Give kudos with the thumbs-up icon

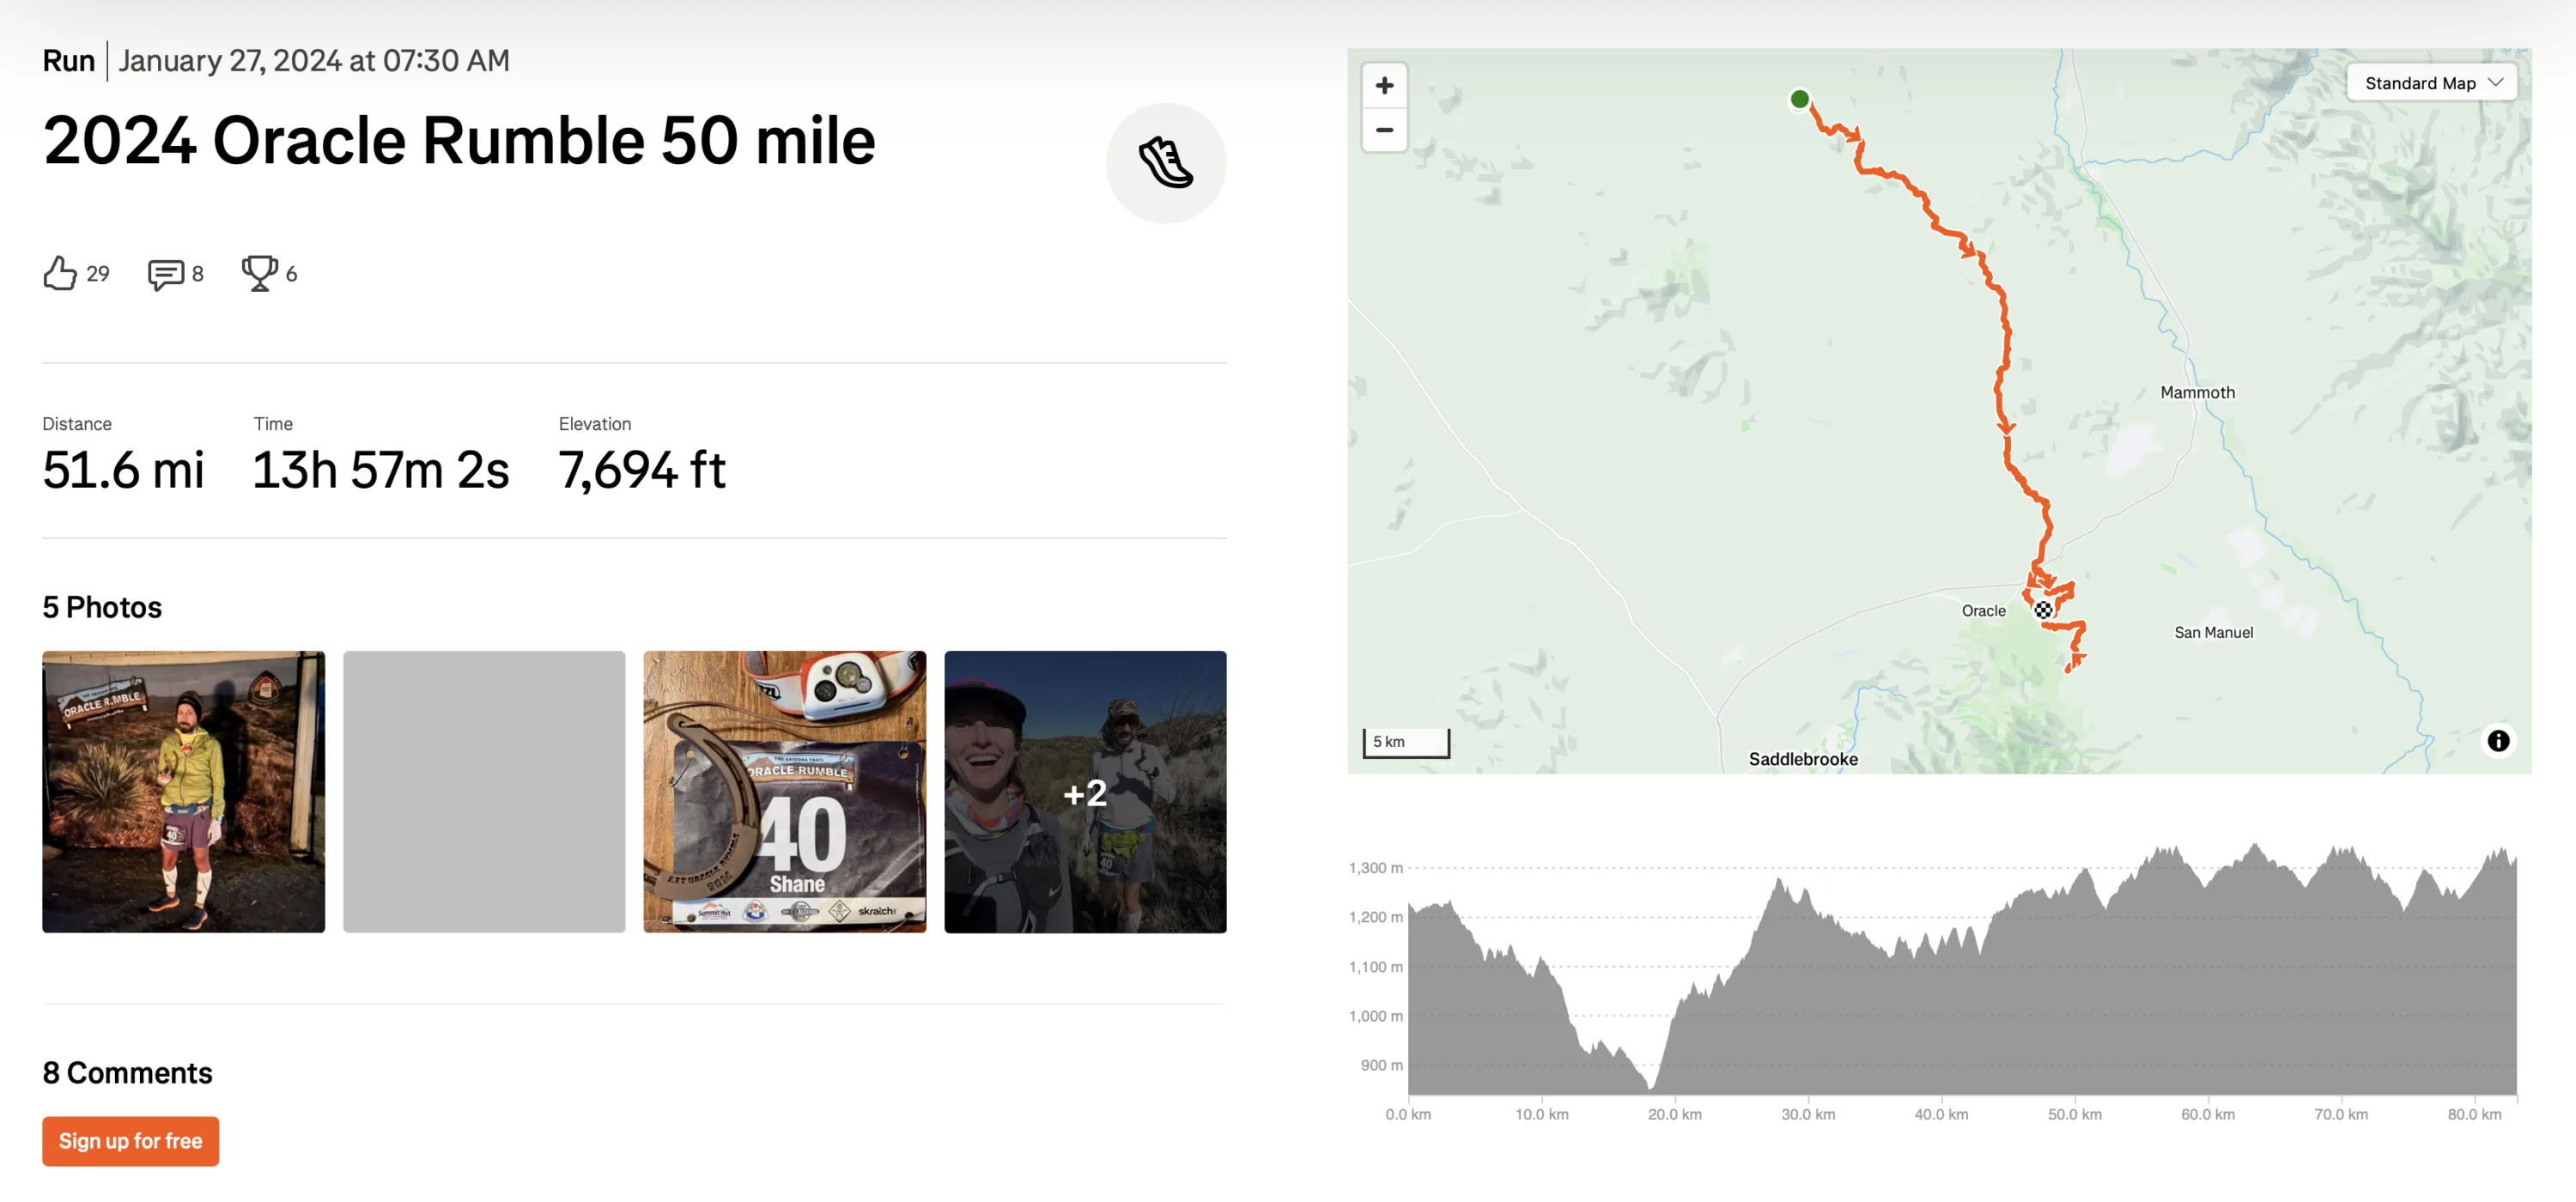tap(60, 273)
